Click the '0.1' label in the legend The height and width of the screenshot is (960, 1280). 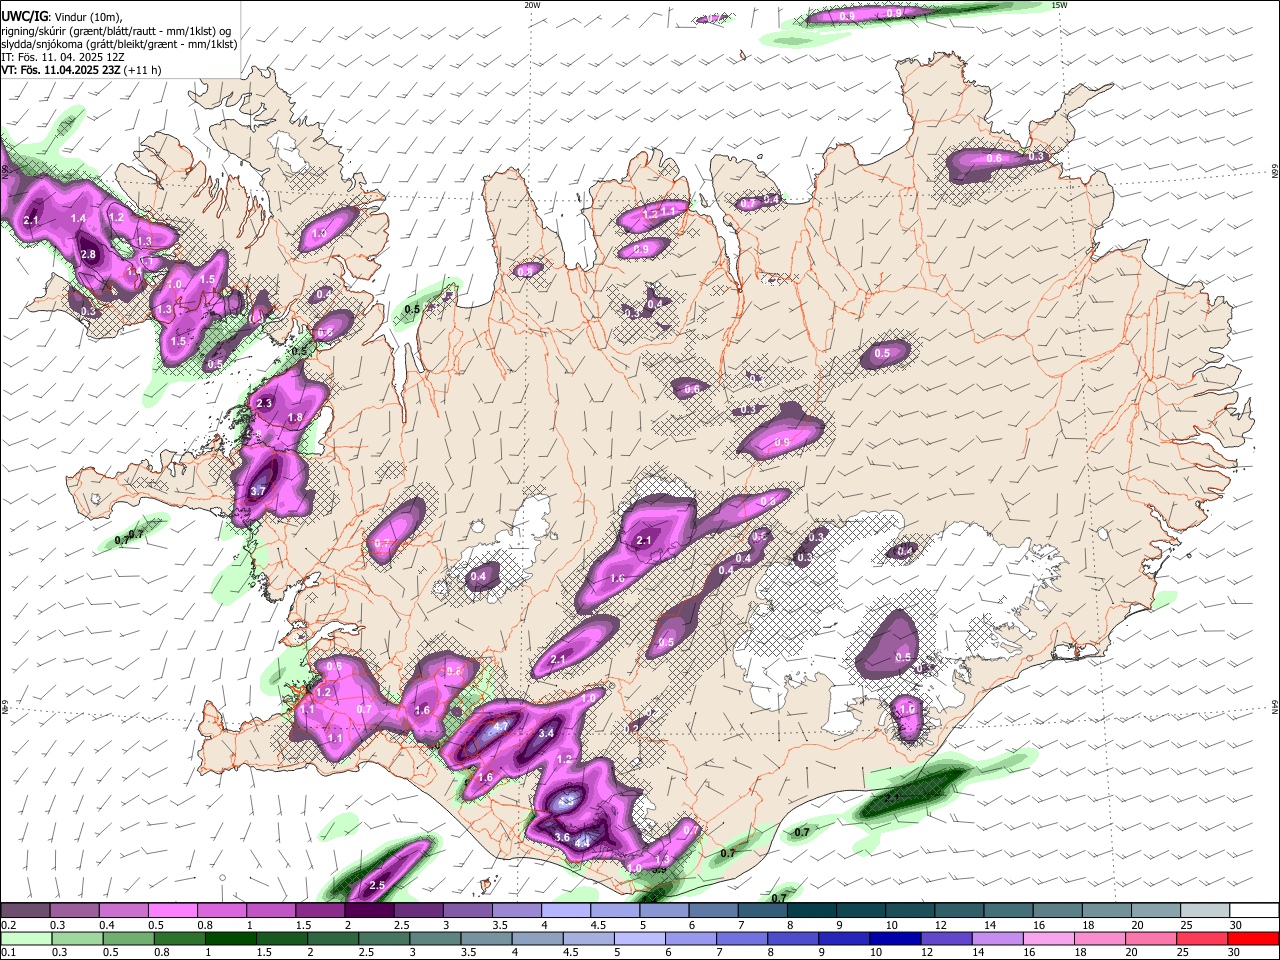click(8, 952)
